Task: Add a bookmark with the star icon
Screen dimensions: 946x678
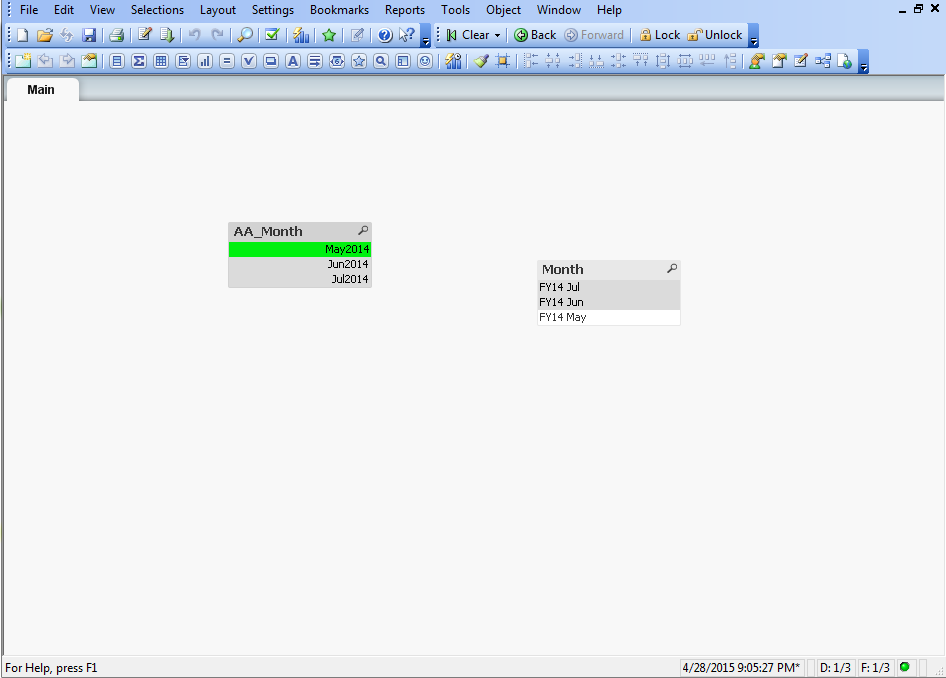Action: click(329, 34)
